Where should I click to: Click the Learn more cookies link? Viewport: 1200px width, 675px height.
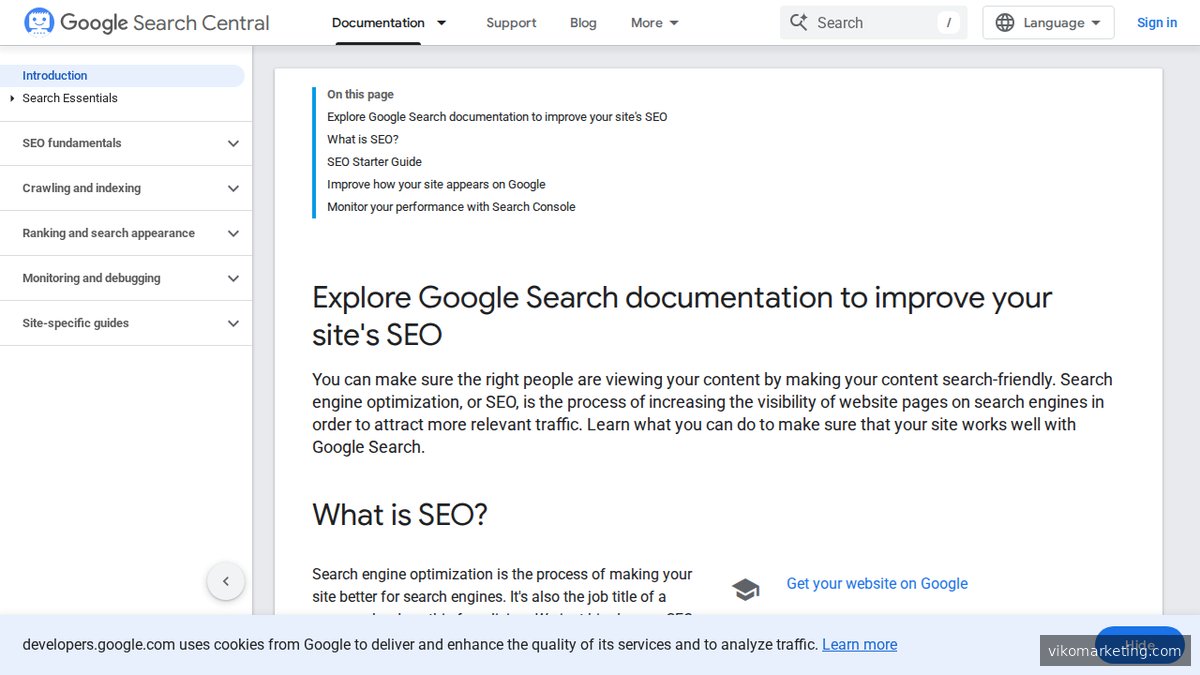(859, 644)
